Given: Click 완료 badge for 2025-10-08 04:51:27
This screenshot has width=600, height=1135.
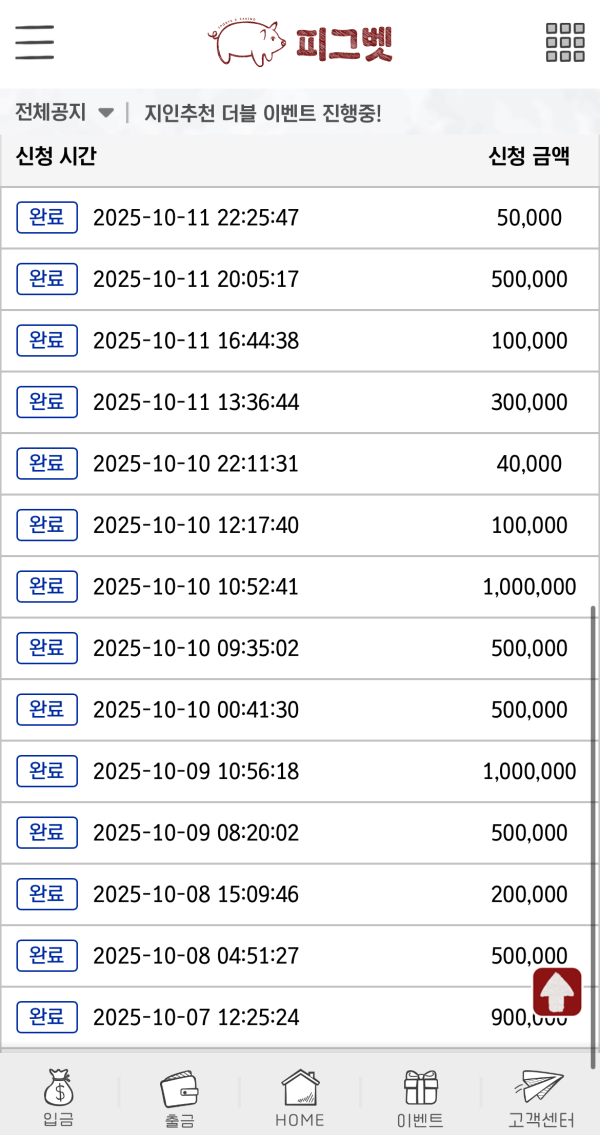Looking at the screenshot, I should click(x=47, y=956).
